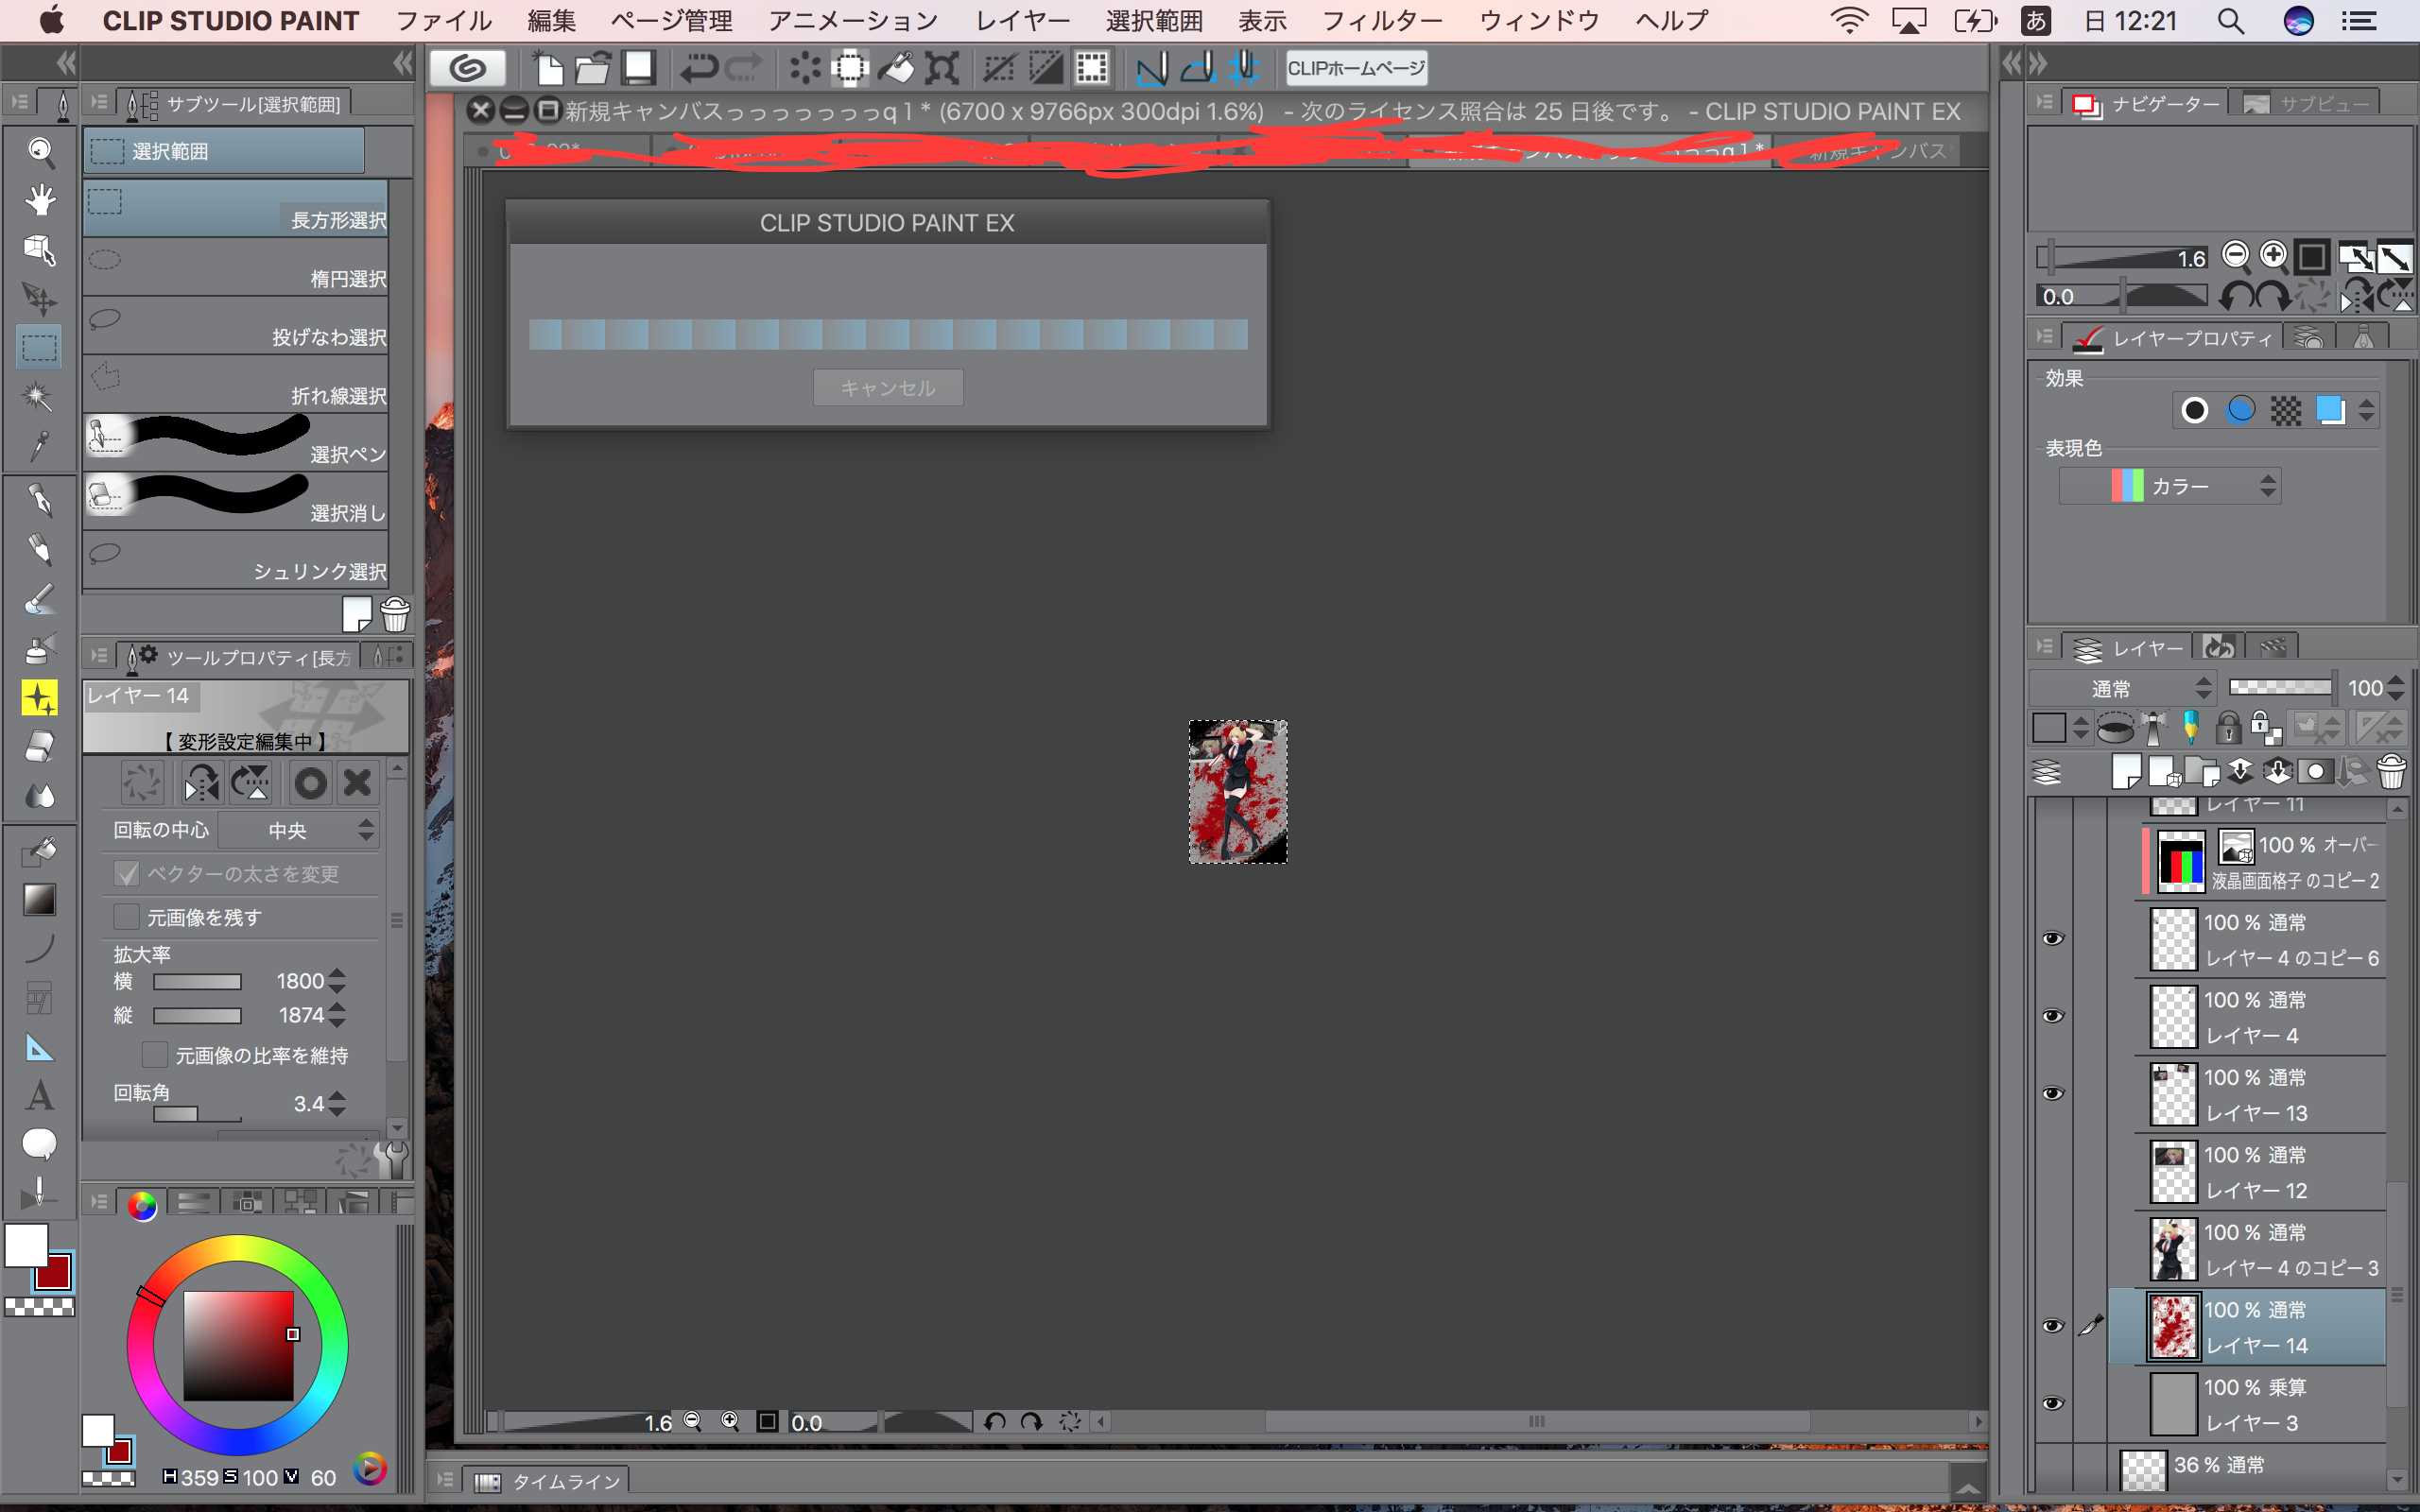
Task: Switch to the サブビュー tab
Action: (2305, 104)
